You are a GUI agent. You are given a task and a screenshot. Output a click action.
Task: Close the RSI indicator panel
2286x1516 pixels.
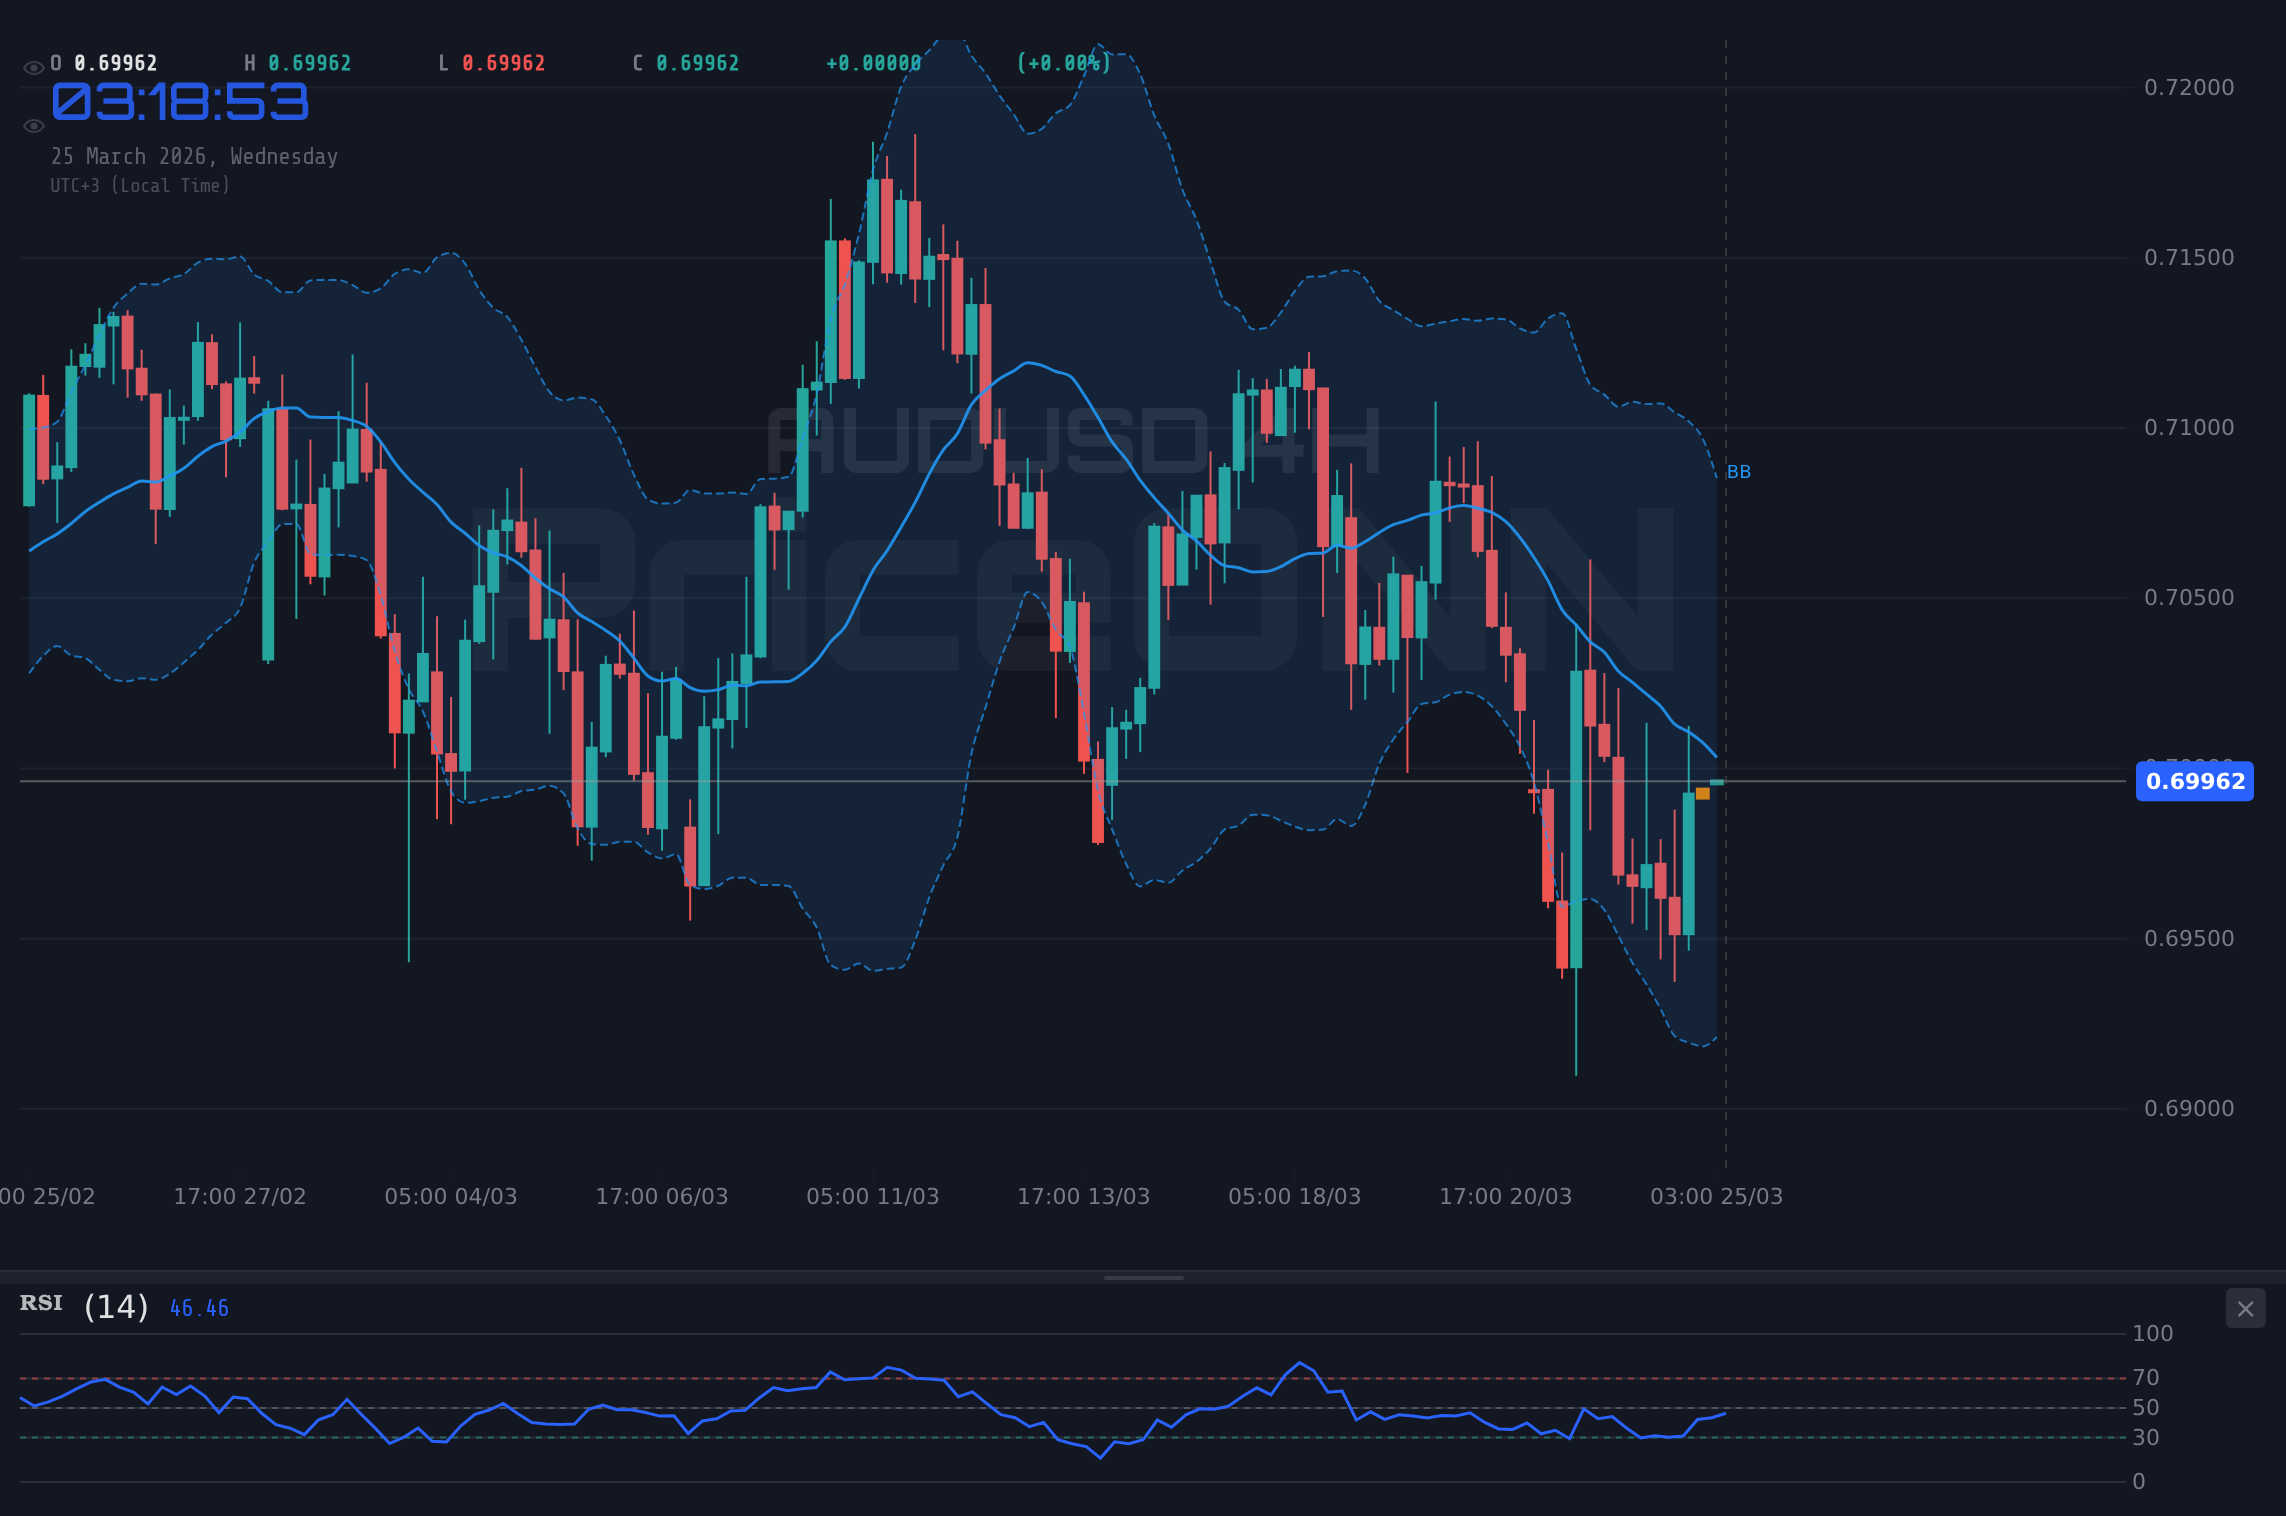tap(2245, 1308)
